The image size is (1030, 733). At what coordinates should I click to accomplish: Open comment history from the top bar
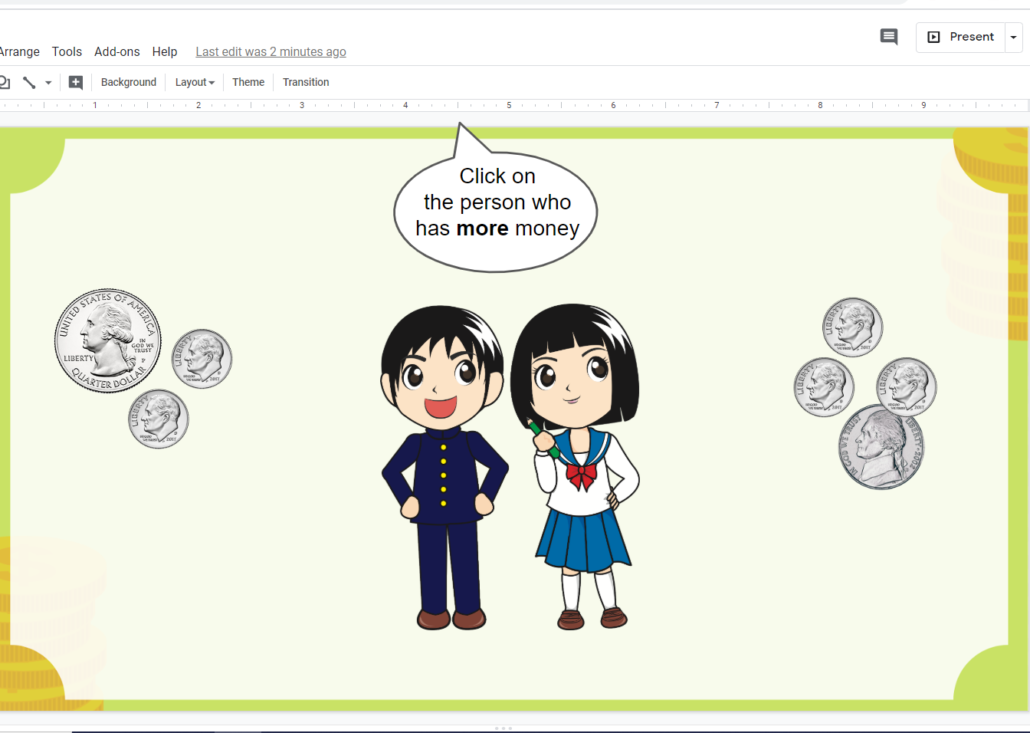(889, 36)
